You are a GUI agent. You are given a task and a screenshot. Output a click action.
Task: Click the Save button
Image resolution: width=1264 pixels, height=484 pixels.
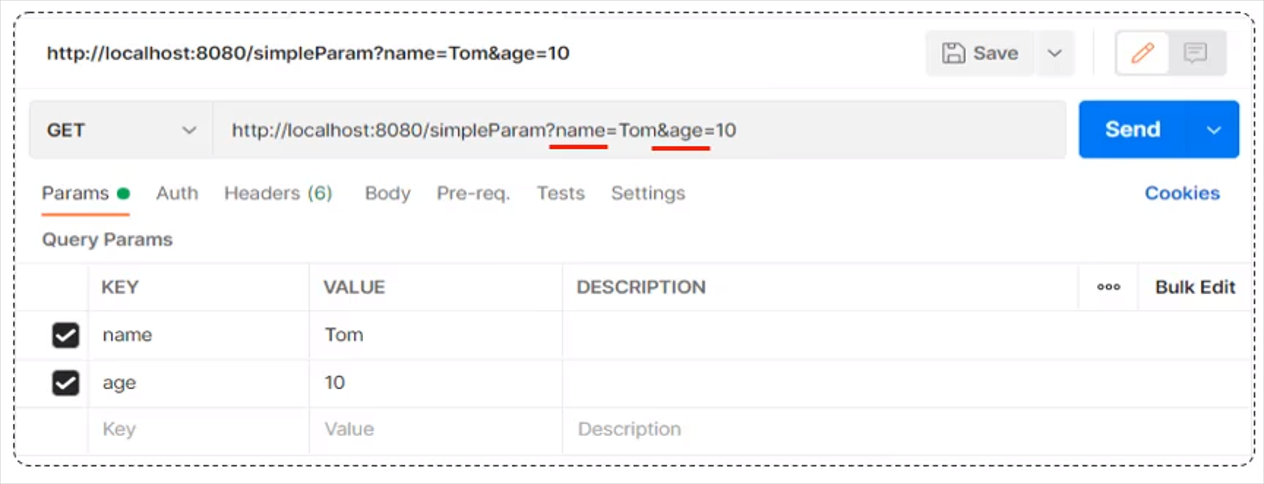click(980, 53)
